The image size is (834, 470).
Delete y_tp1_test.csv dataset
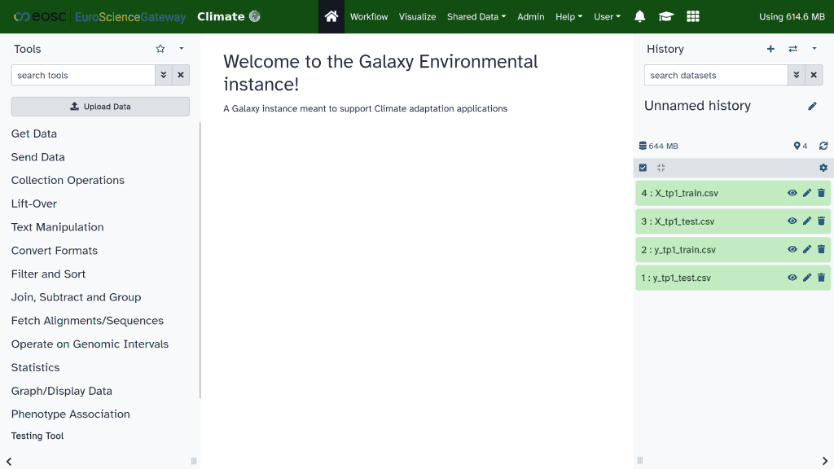click(x=821, y=278)
